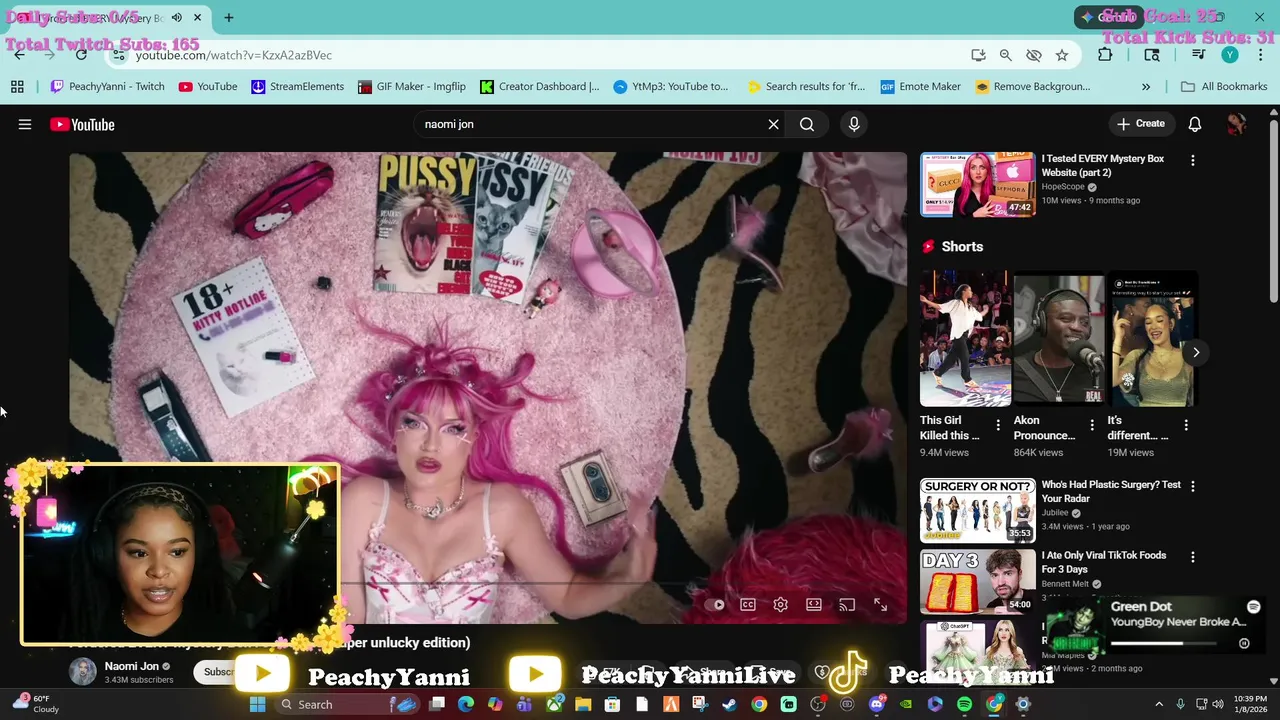Switch the player to theater mode
This screenshot has width=1280, height=720.
814,604
